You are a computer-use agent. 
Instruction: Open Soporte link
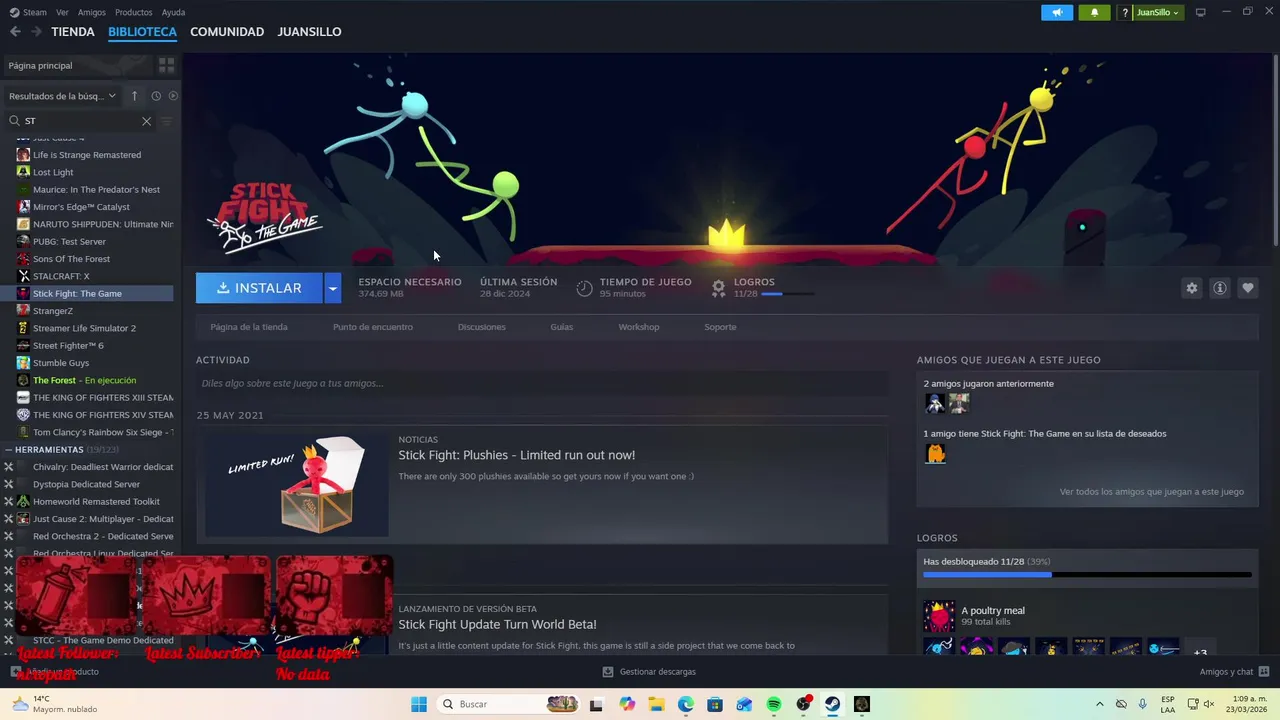(720, 327)
